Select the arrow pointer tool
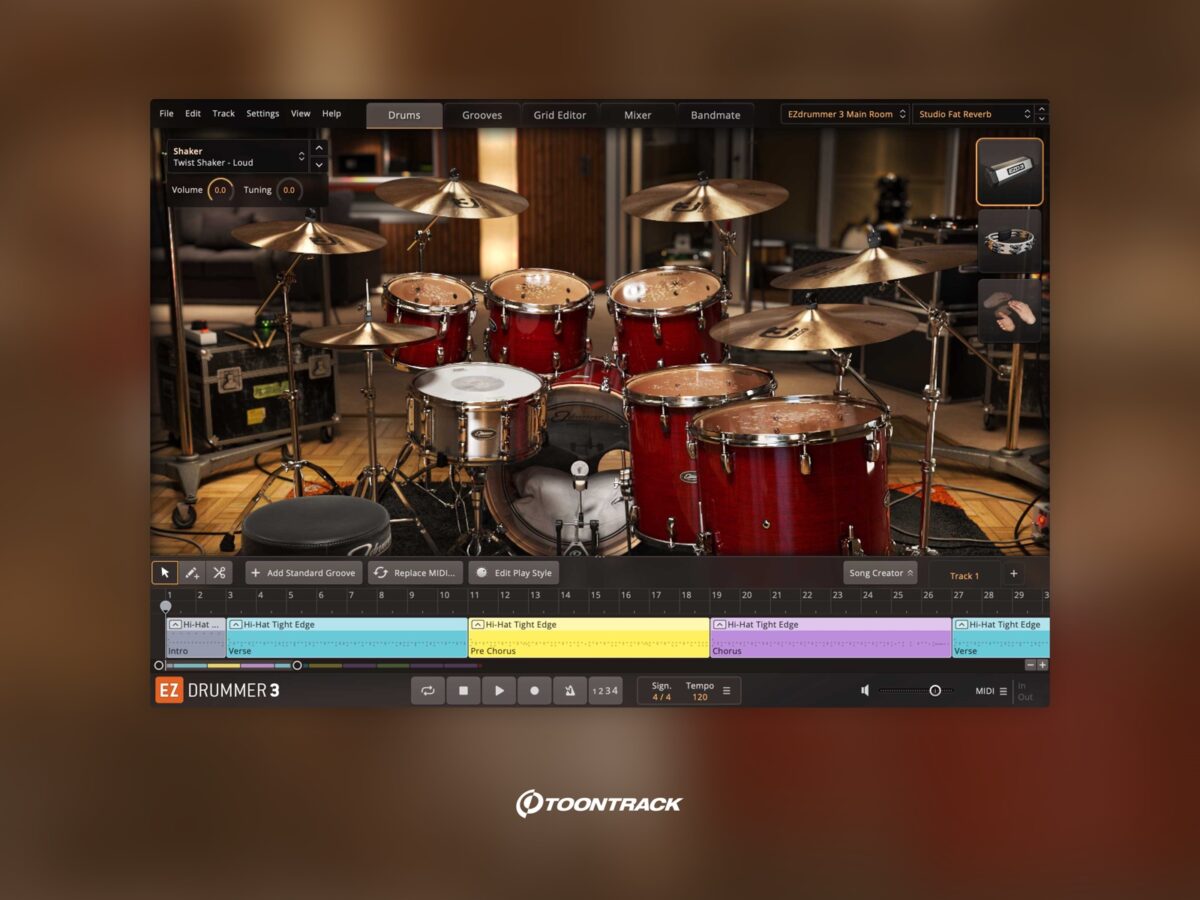Viewport: 1200px width, 900px height. [165, 573]
